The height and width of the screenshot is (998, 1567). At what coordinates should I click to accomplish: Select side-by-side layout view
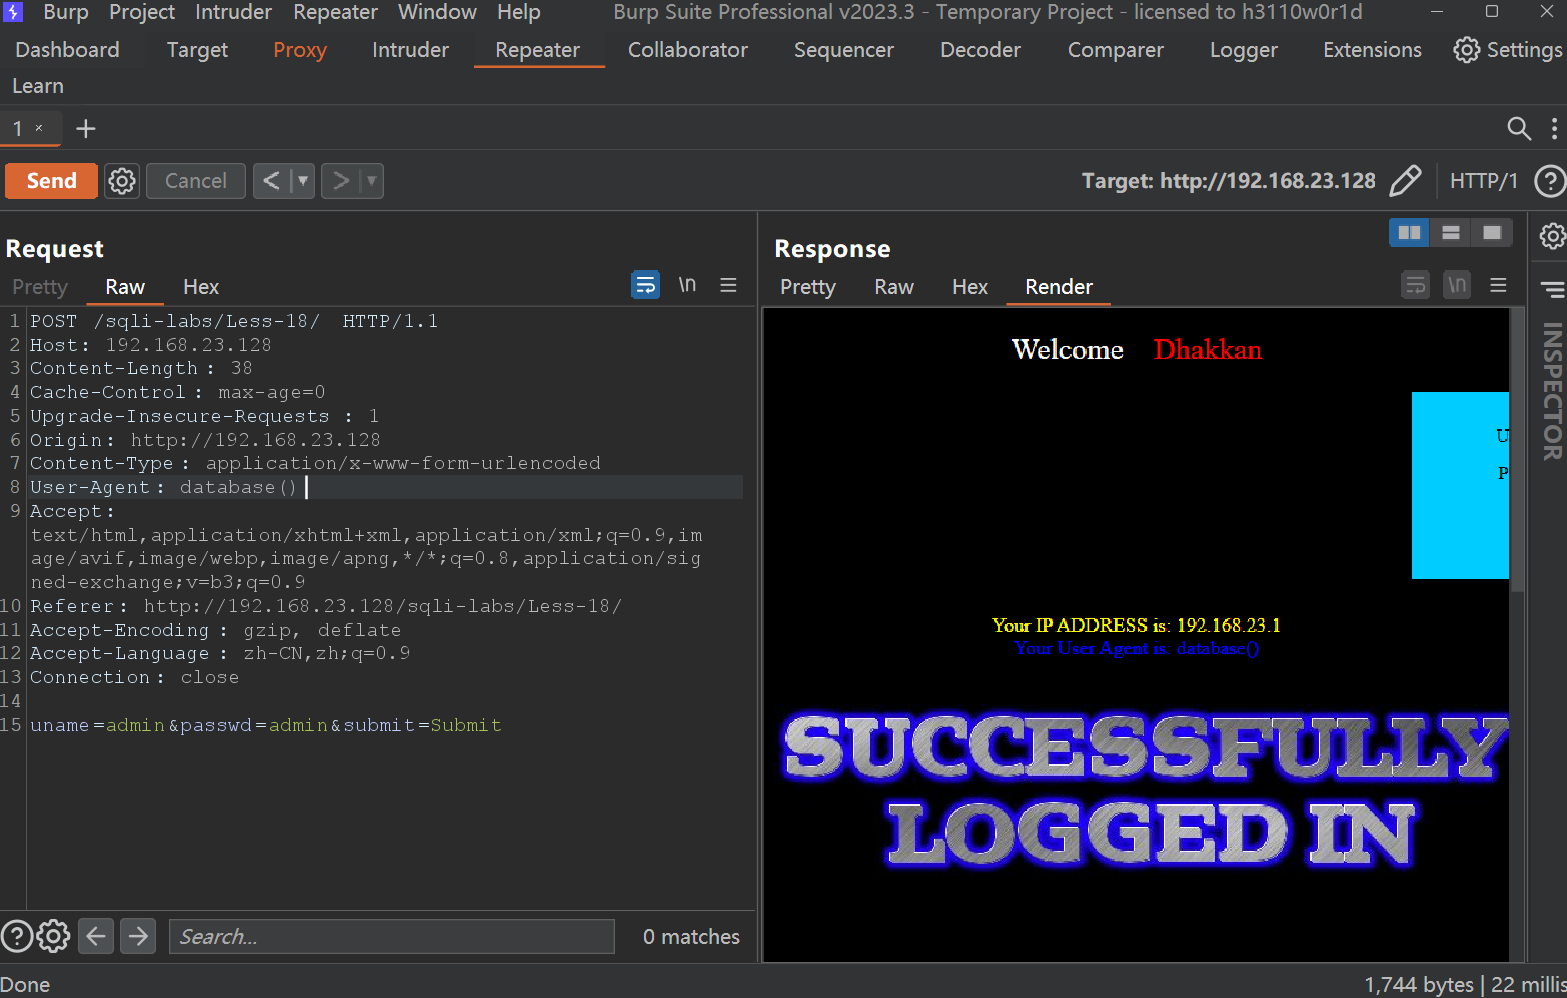[1409, 233]
